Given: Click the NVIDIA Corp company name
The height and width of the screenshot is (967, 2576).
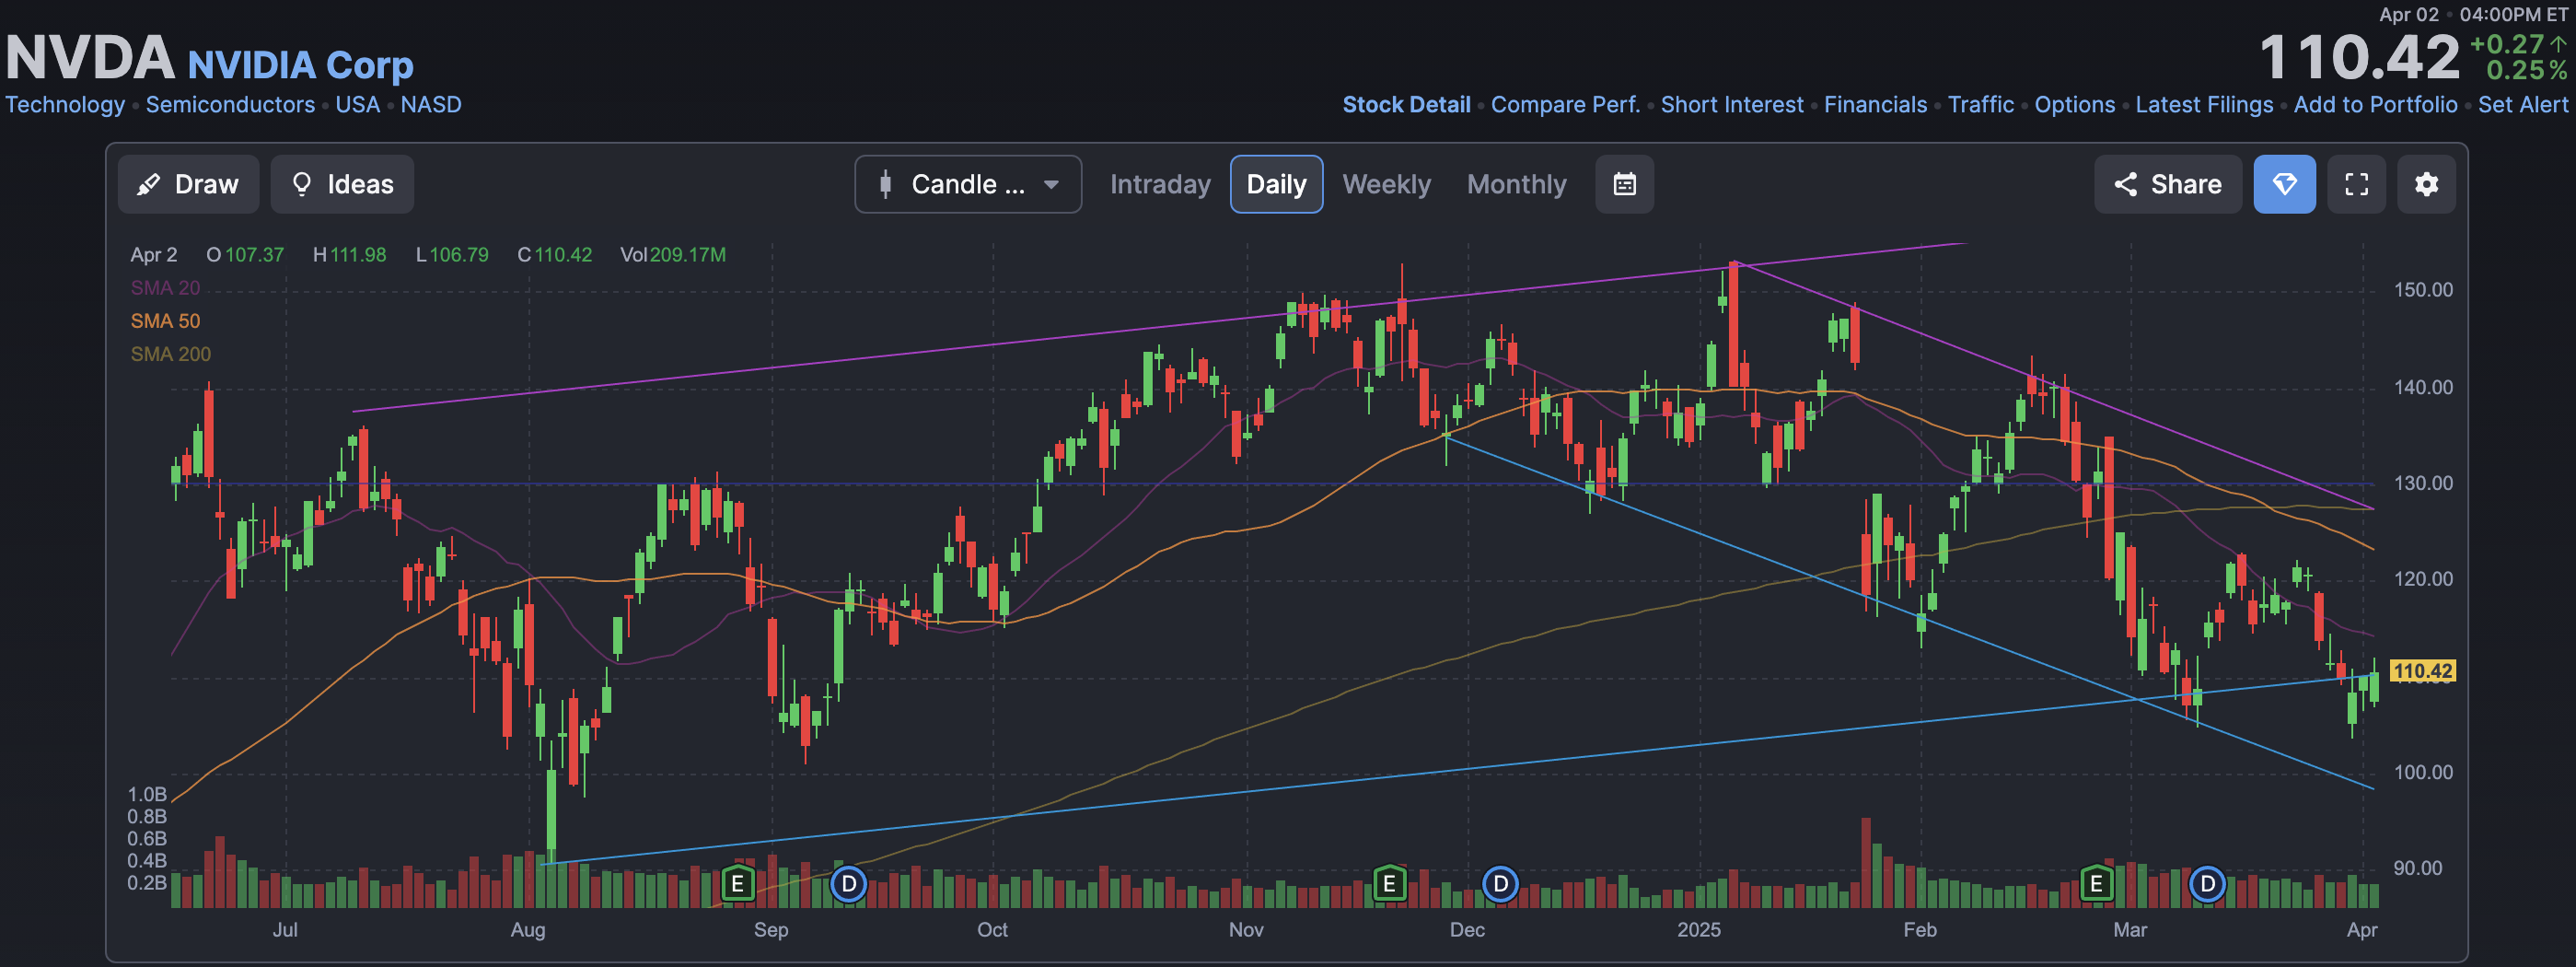Looking at the screenshot, I should pos(300,65).
